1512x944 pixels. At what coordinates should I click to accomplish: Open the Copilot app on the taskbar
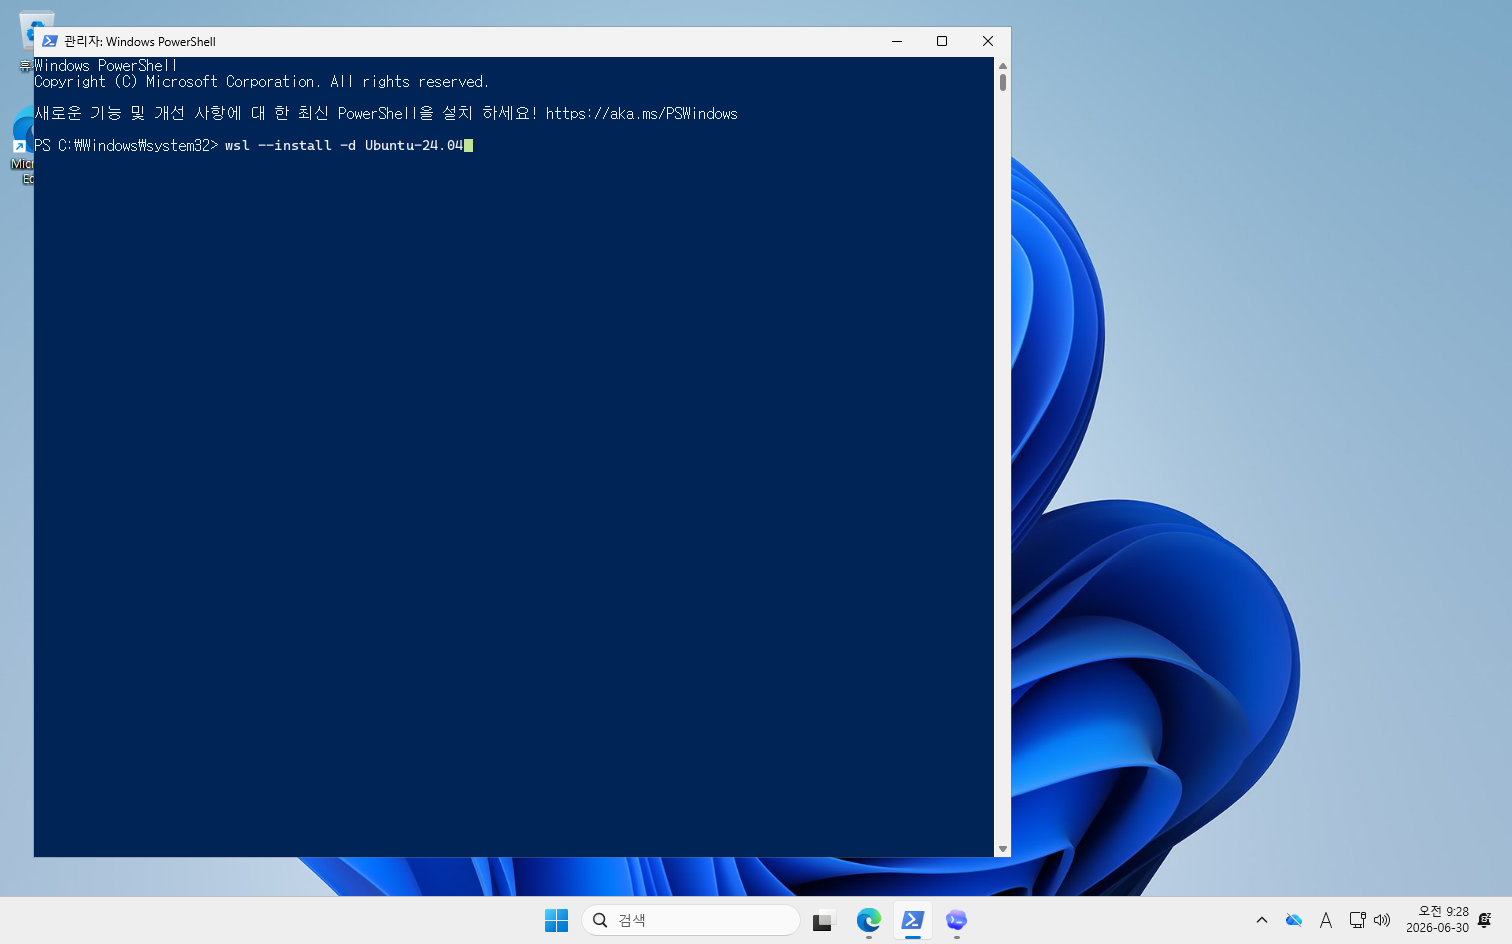coord(956,920)
